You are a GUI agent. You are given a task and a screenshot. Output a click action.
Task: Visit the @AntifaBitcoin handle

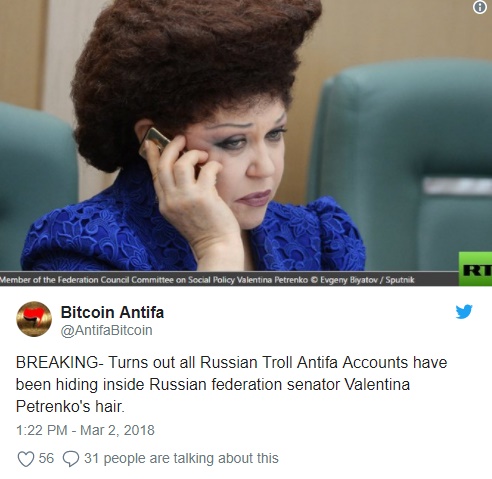(x=106, y=330)
